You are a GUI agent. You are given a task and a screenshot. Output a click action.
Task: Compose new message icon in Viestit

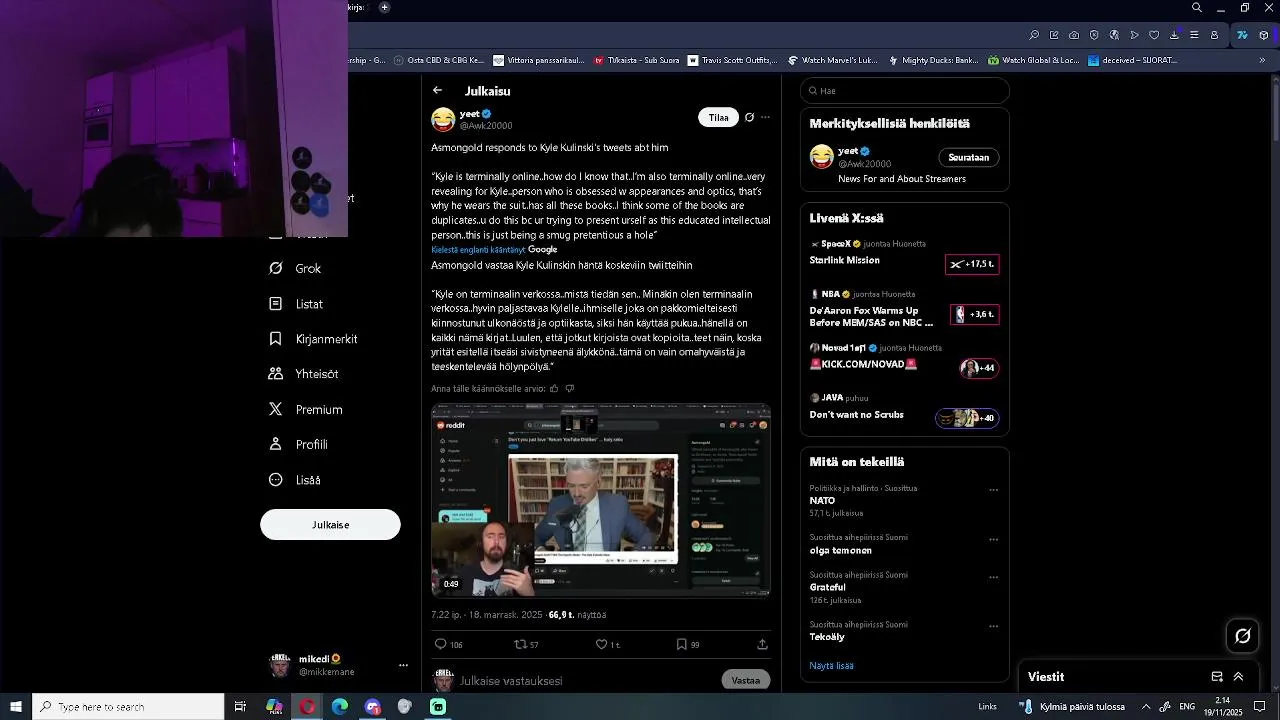[x=1217, y=677]
